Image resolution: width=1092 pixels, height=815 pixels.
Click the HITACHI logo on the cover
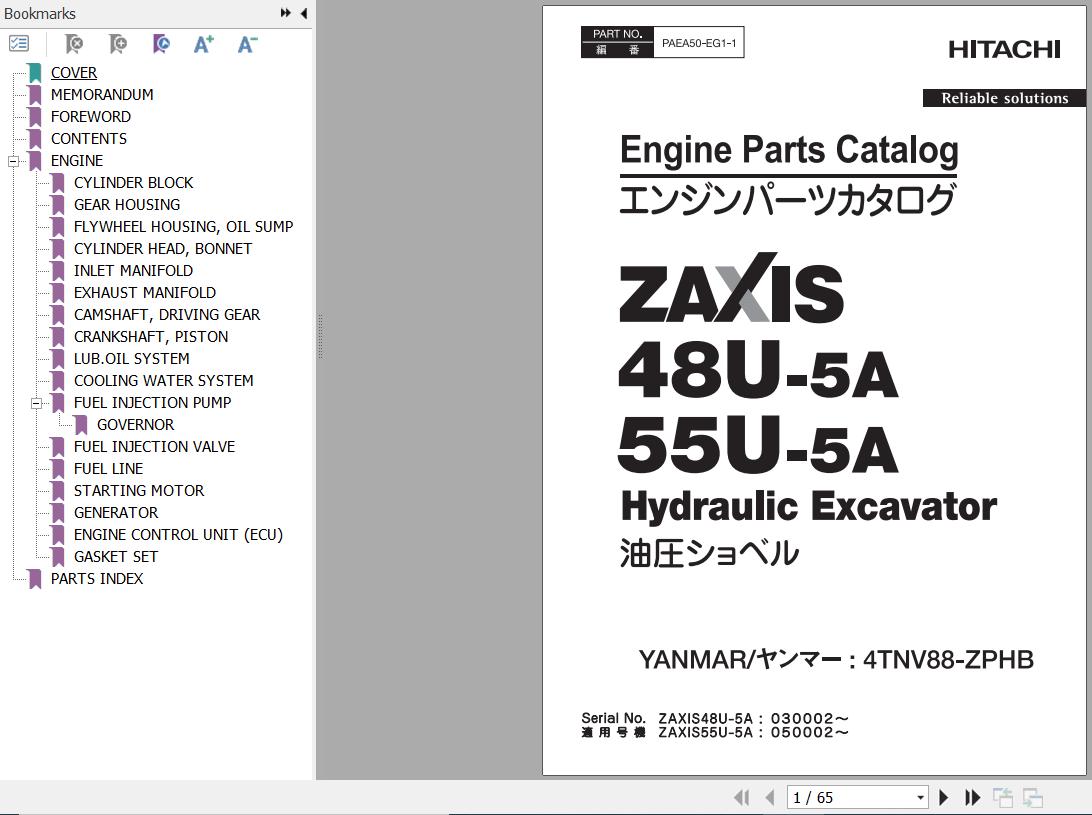(1004, 49)
